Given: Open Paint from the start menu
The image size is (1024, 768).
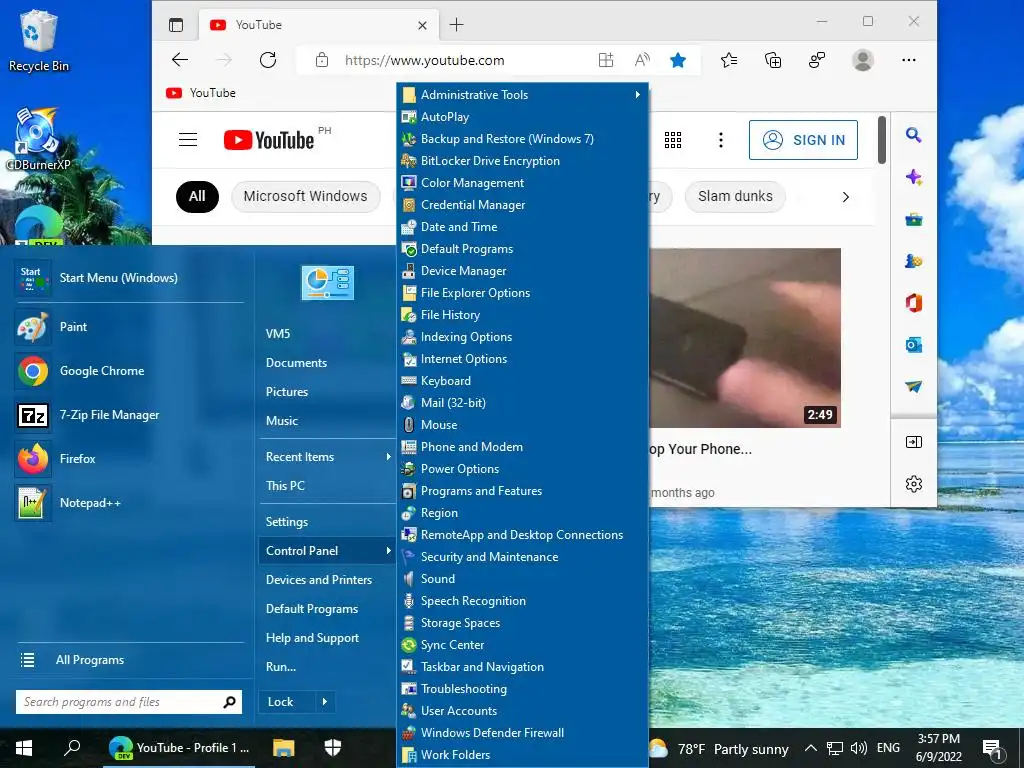Looking at the screenshot, I should point(129,327).
